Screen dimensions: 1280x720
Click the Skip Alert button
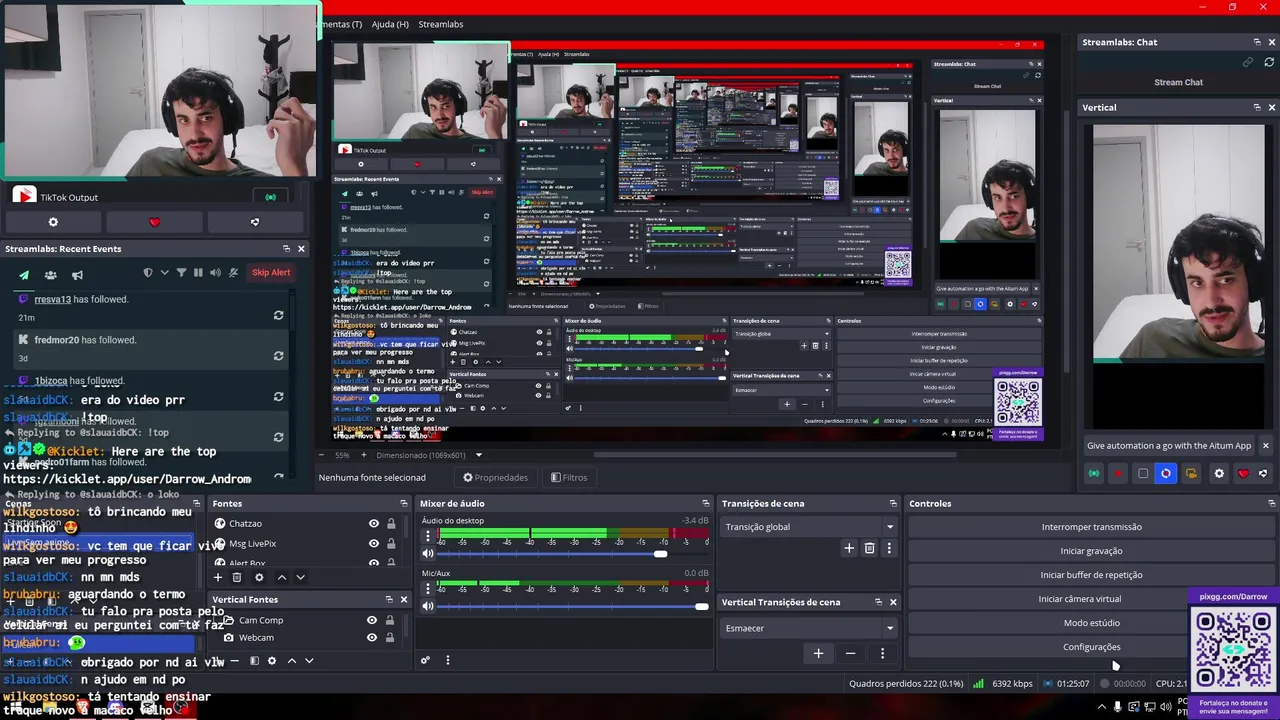coord(271,272)
